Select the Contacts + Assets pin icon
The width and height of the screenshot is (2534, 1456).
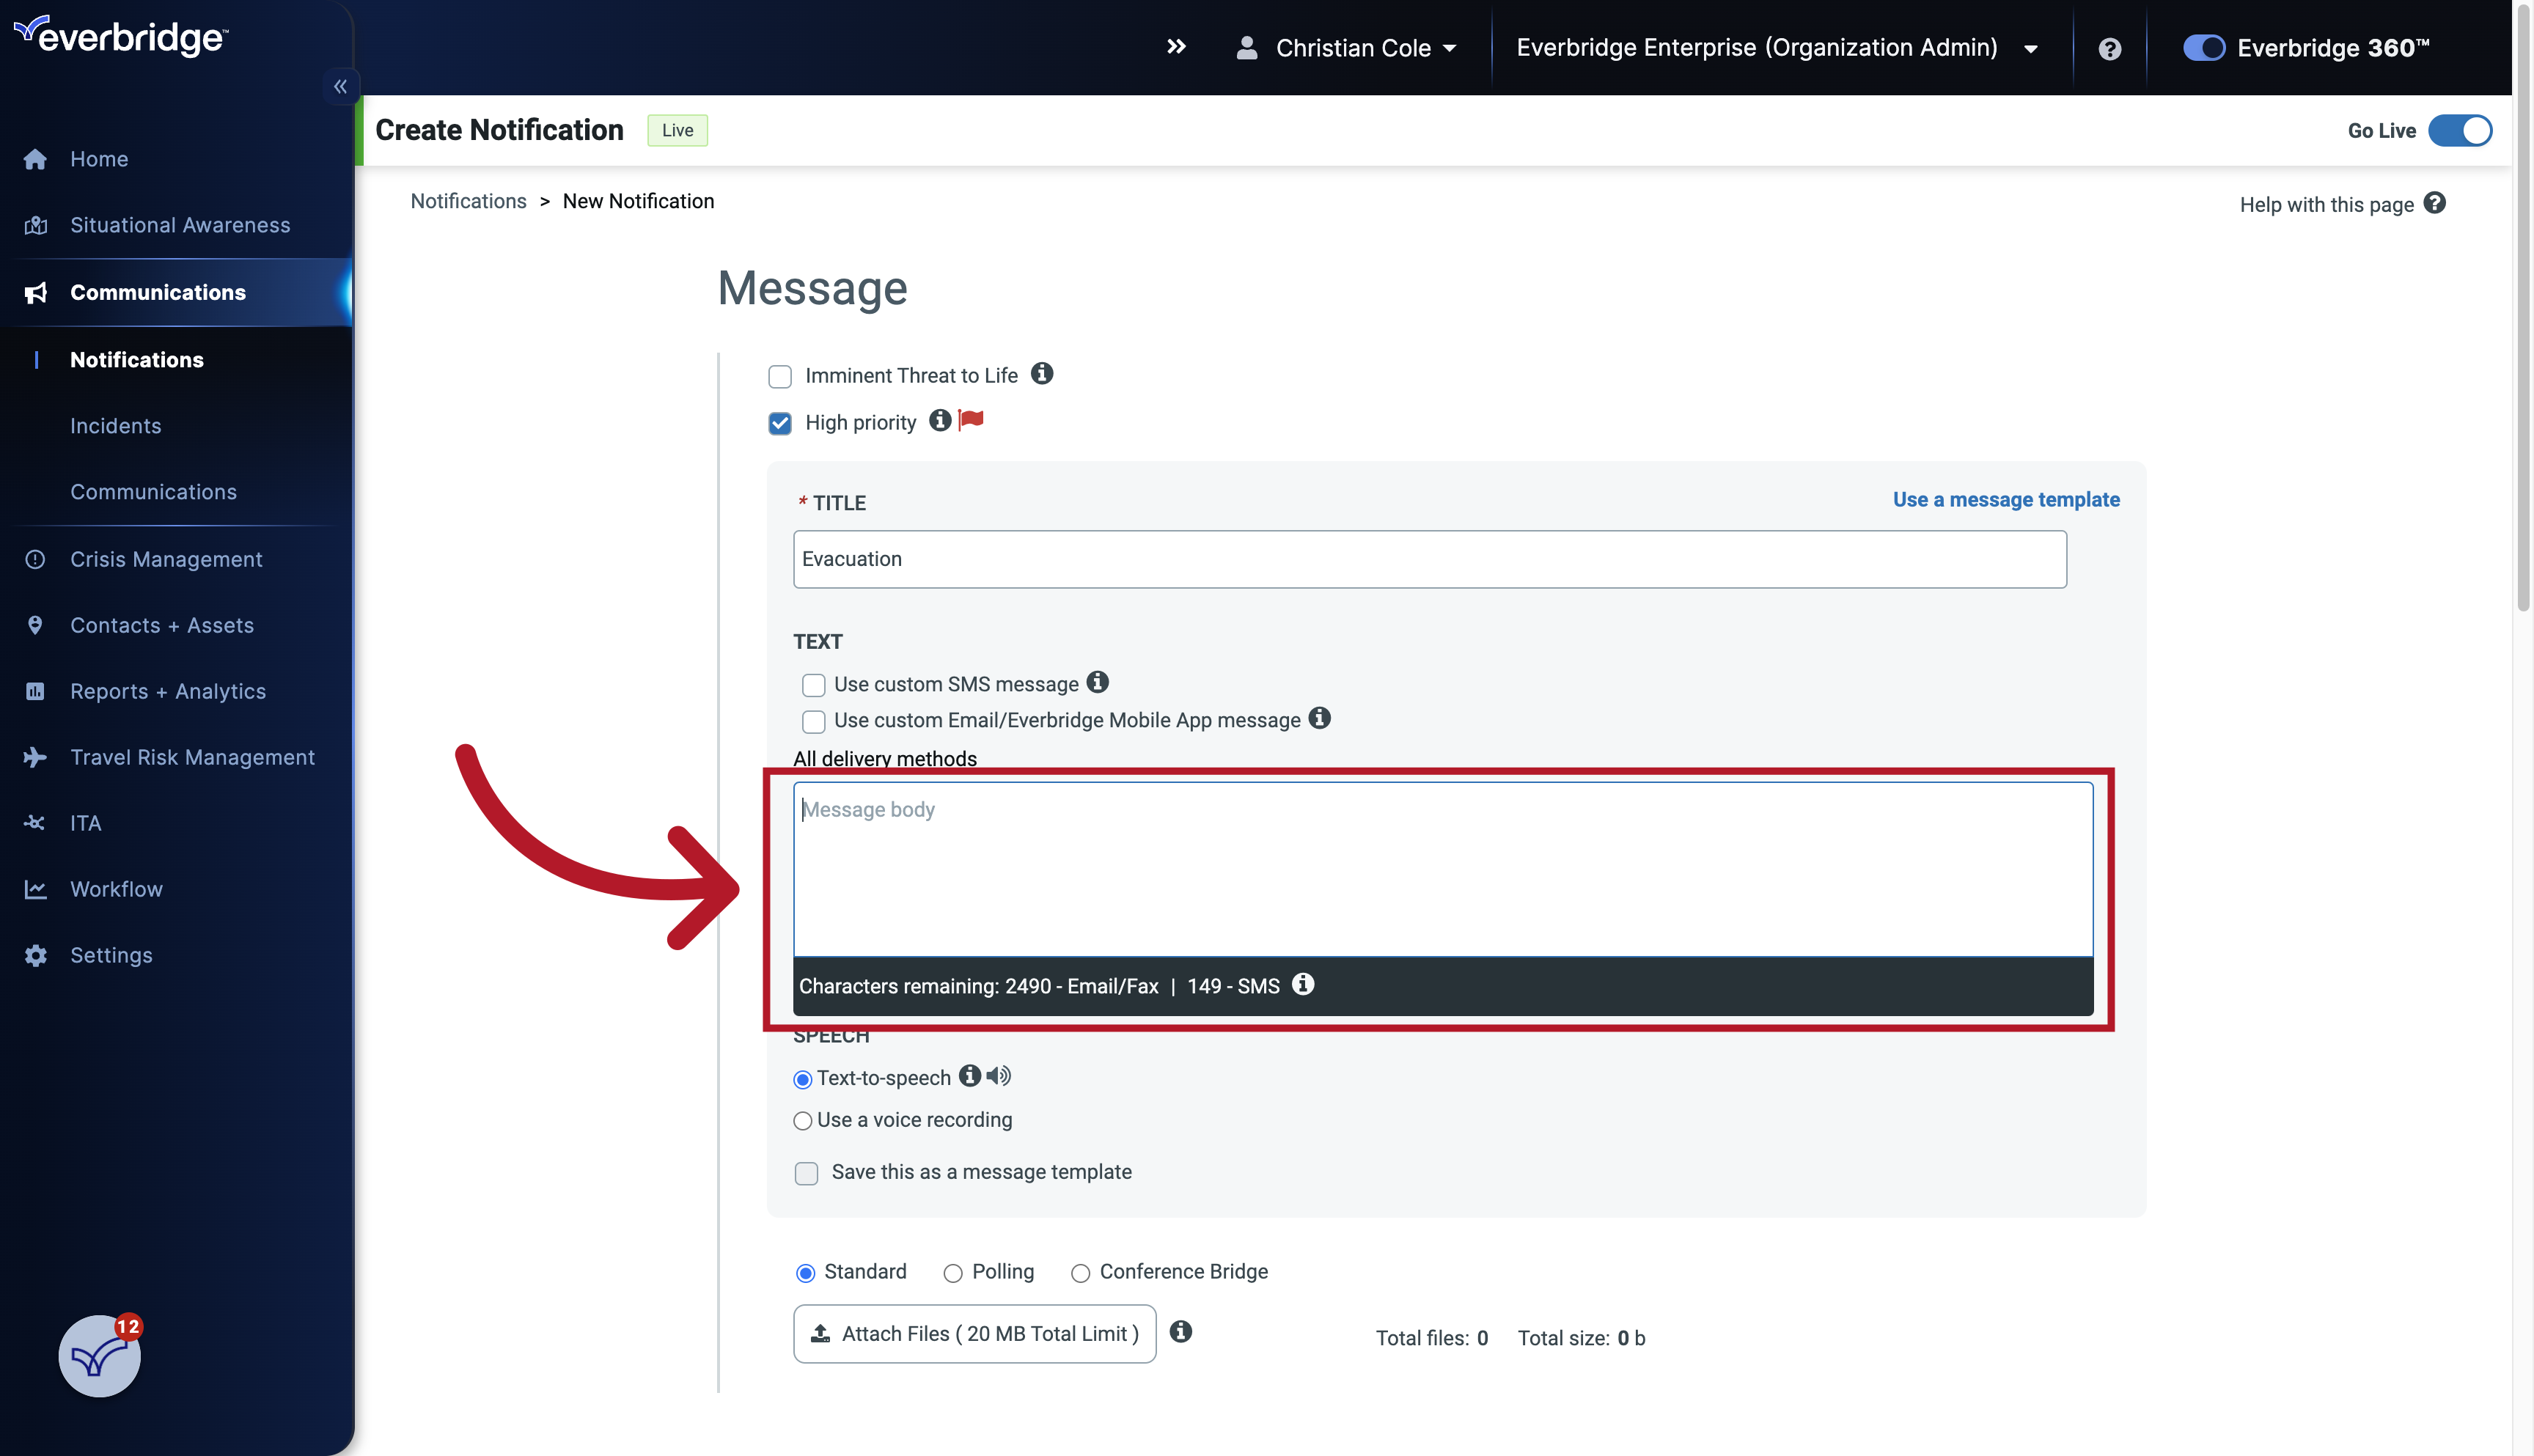(x=35, y=624)
